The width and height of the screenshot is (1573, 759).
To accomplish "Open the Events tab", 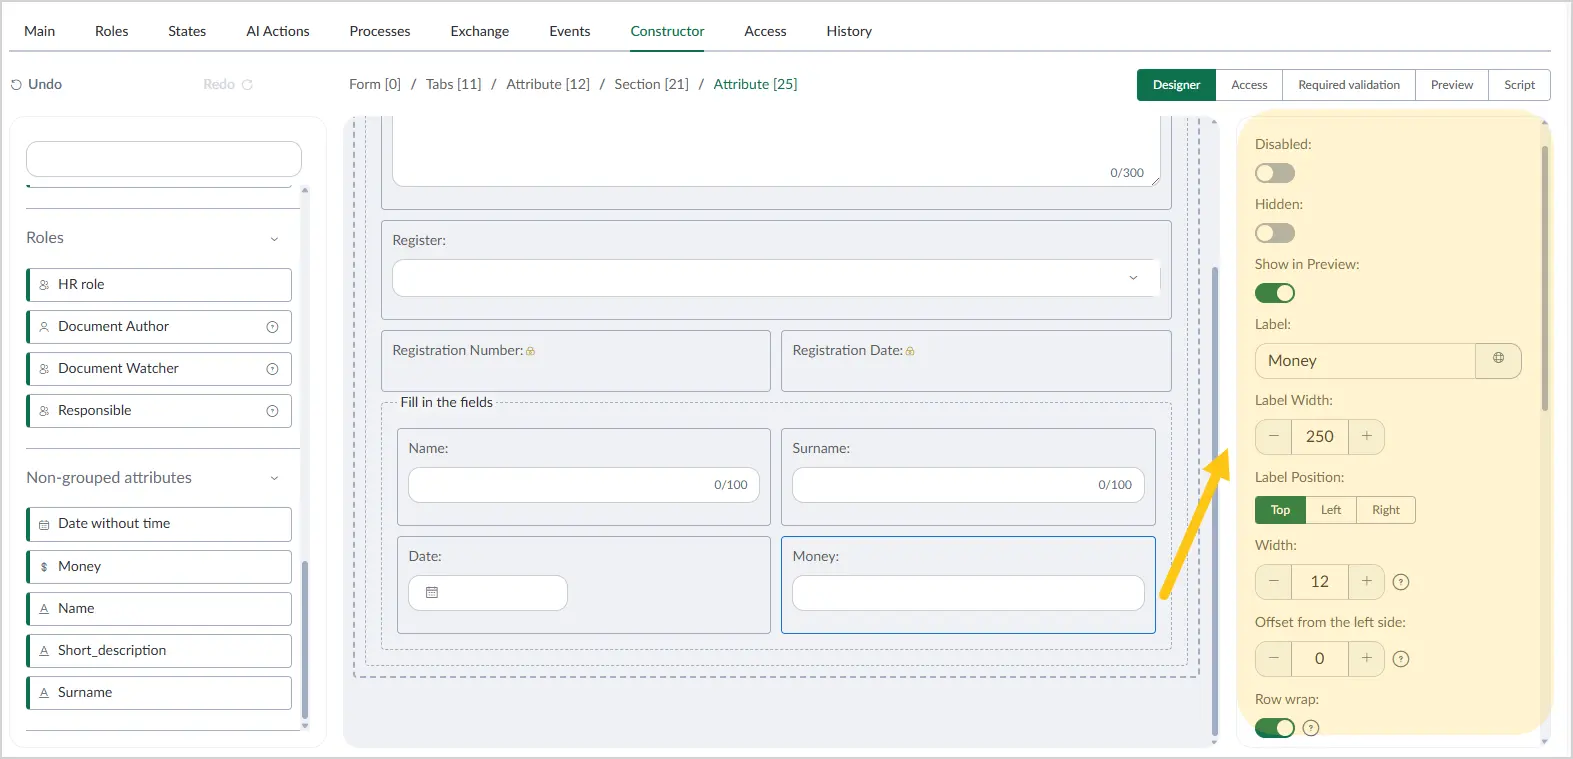I will (x=570, y=31).
